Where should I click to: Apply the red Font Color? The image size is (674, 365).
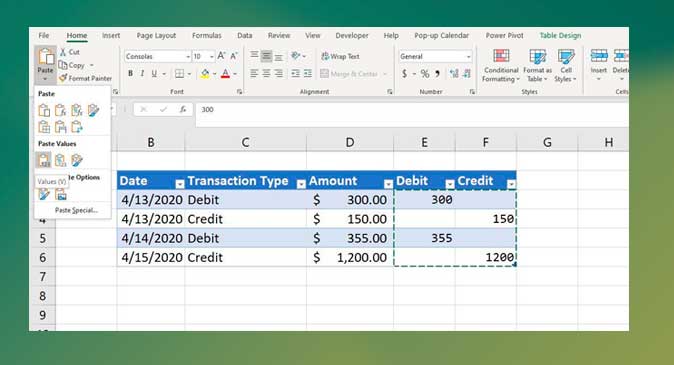(x=225, y=74)
